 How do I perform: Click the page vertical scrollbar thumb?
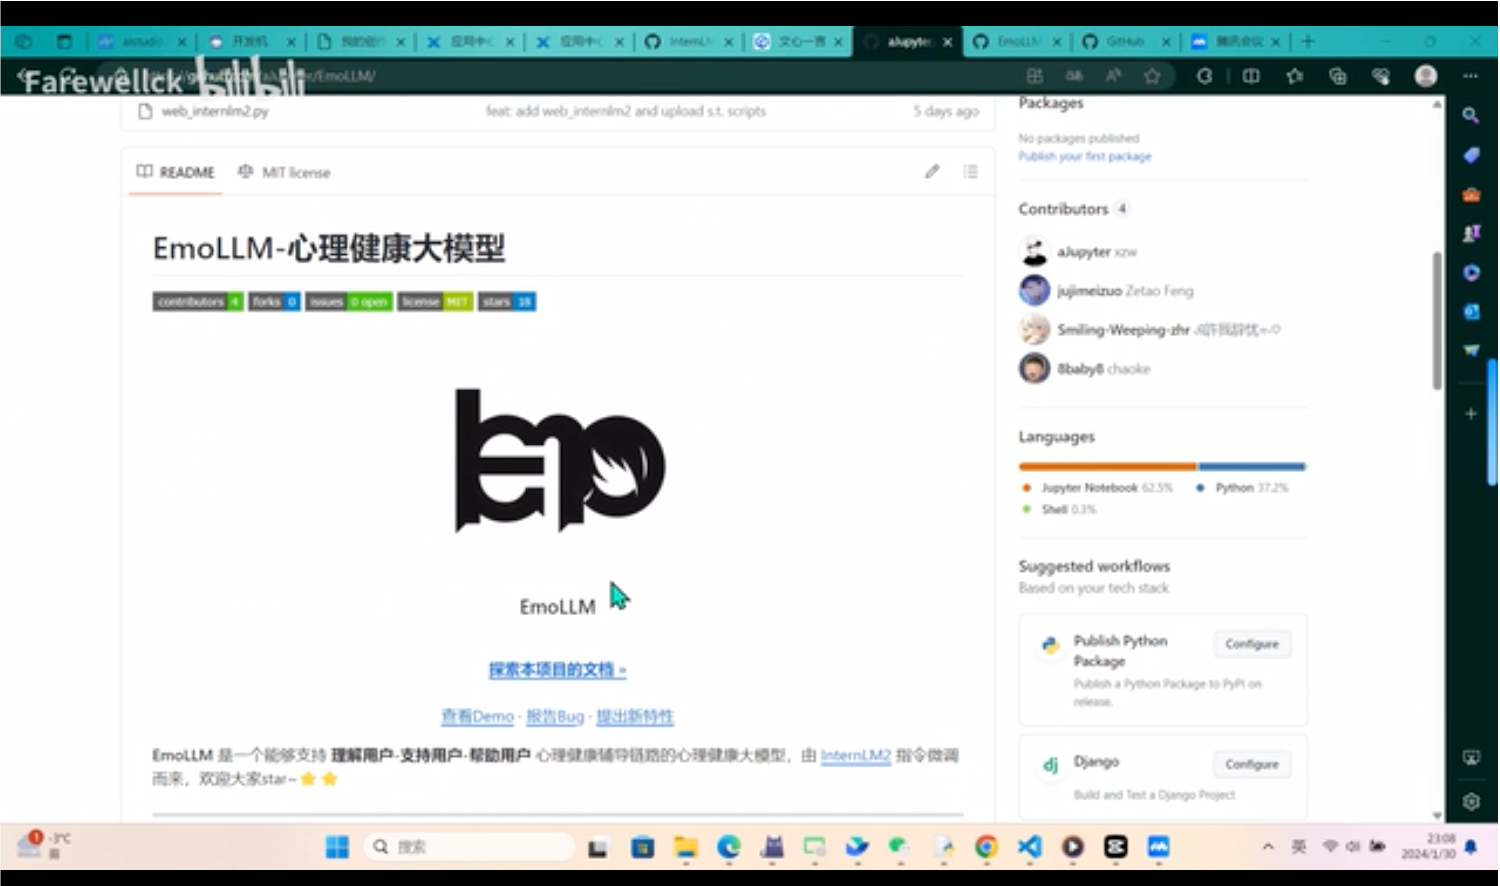[x=1437, y=320]
